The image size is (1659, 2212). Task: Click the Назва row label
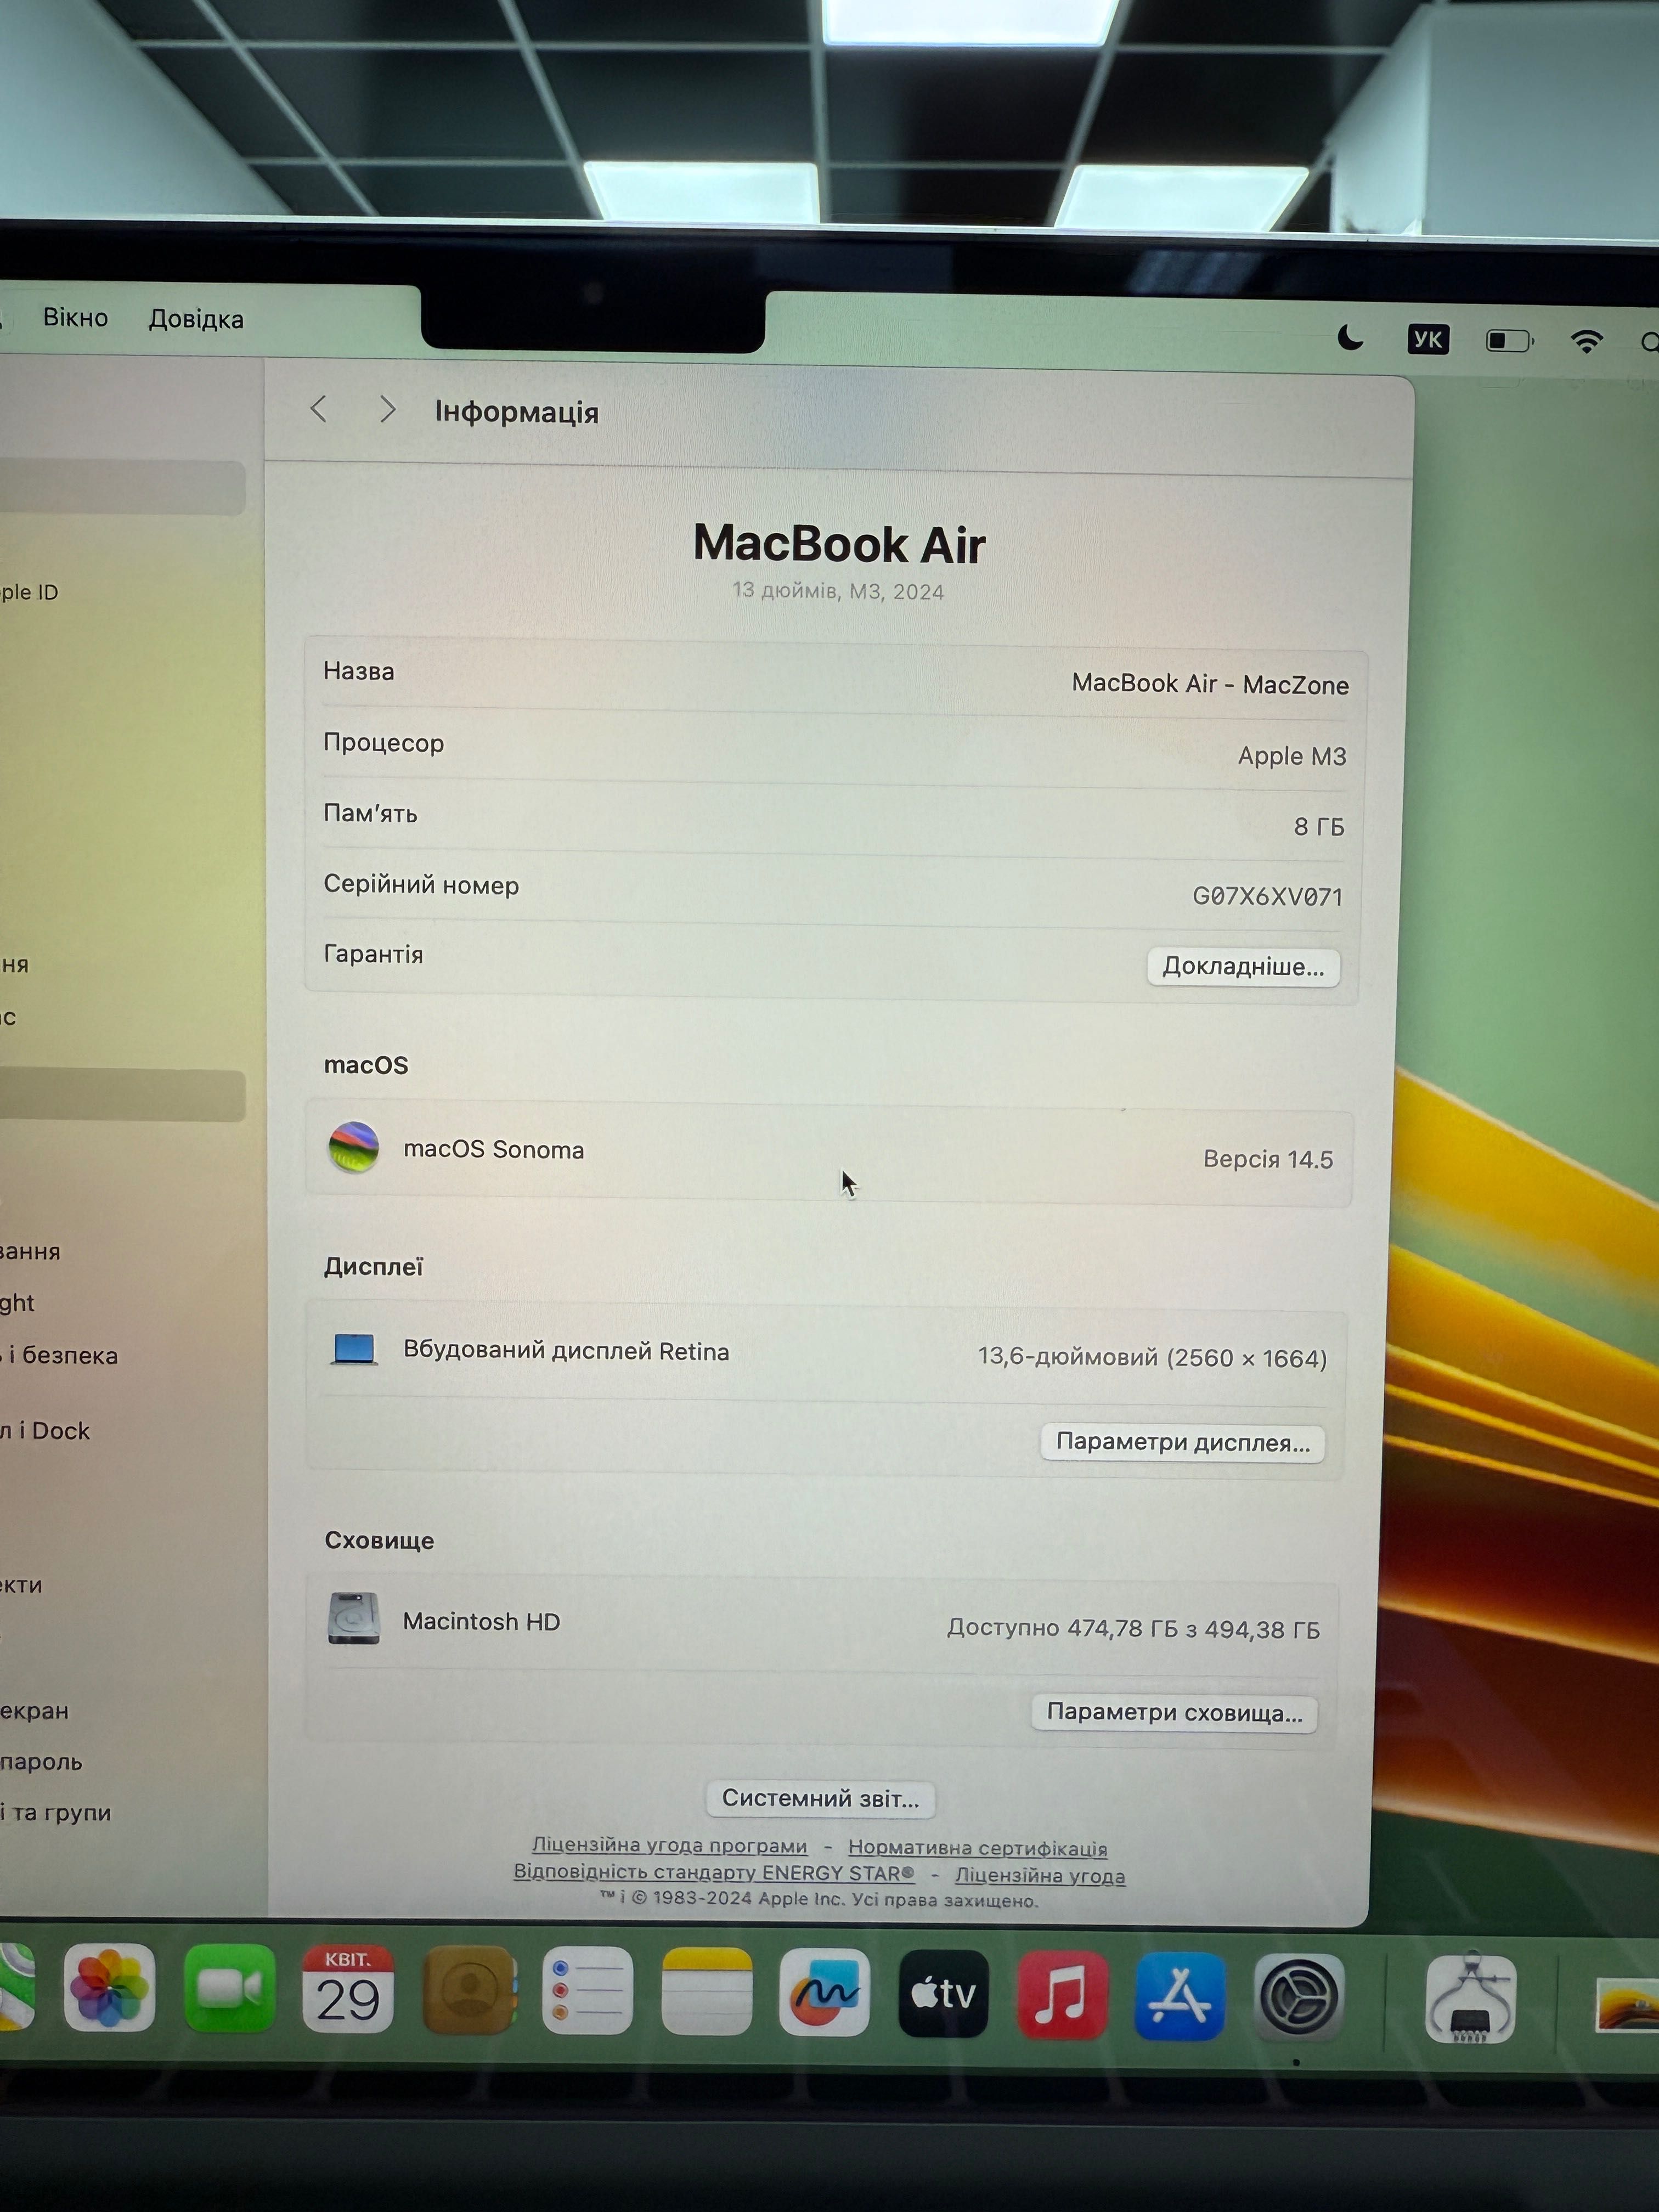coord(358,671)
